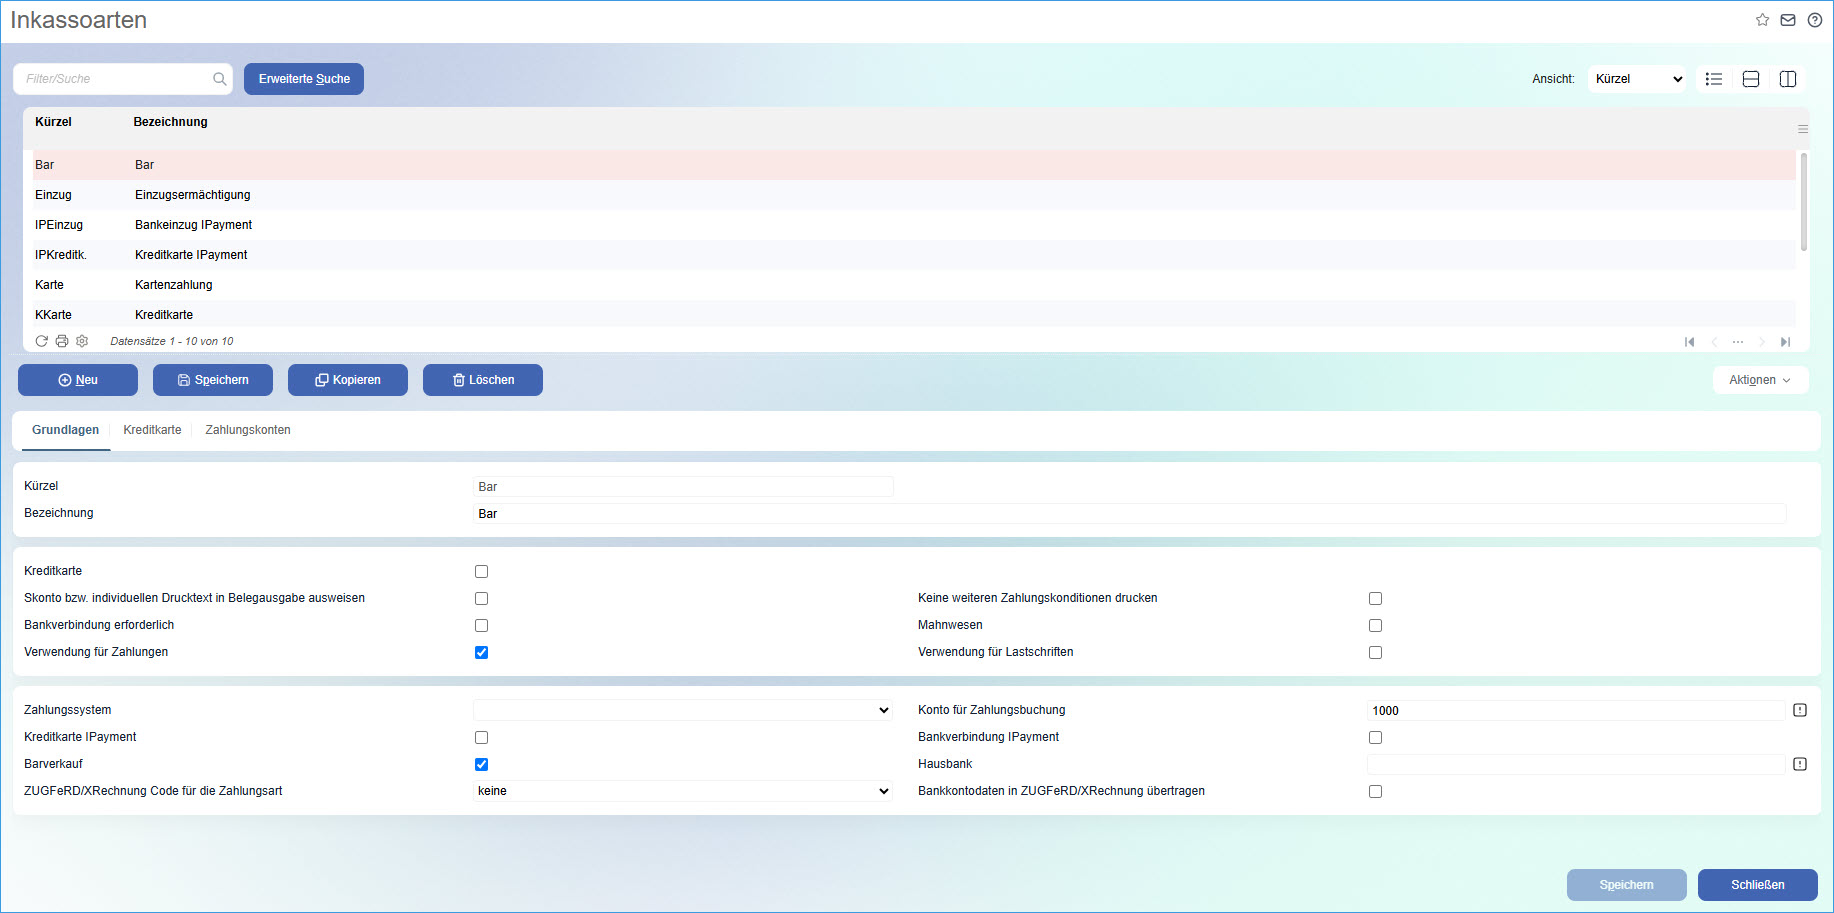
Task: Select horizontal split layout icon
Action: click(x=1751, y=79)
